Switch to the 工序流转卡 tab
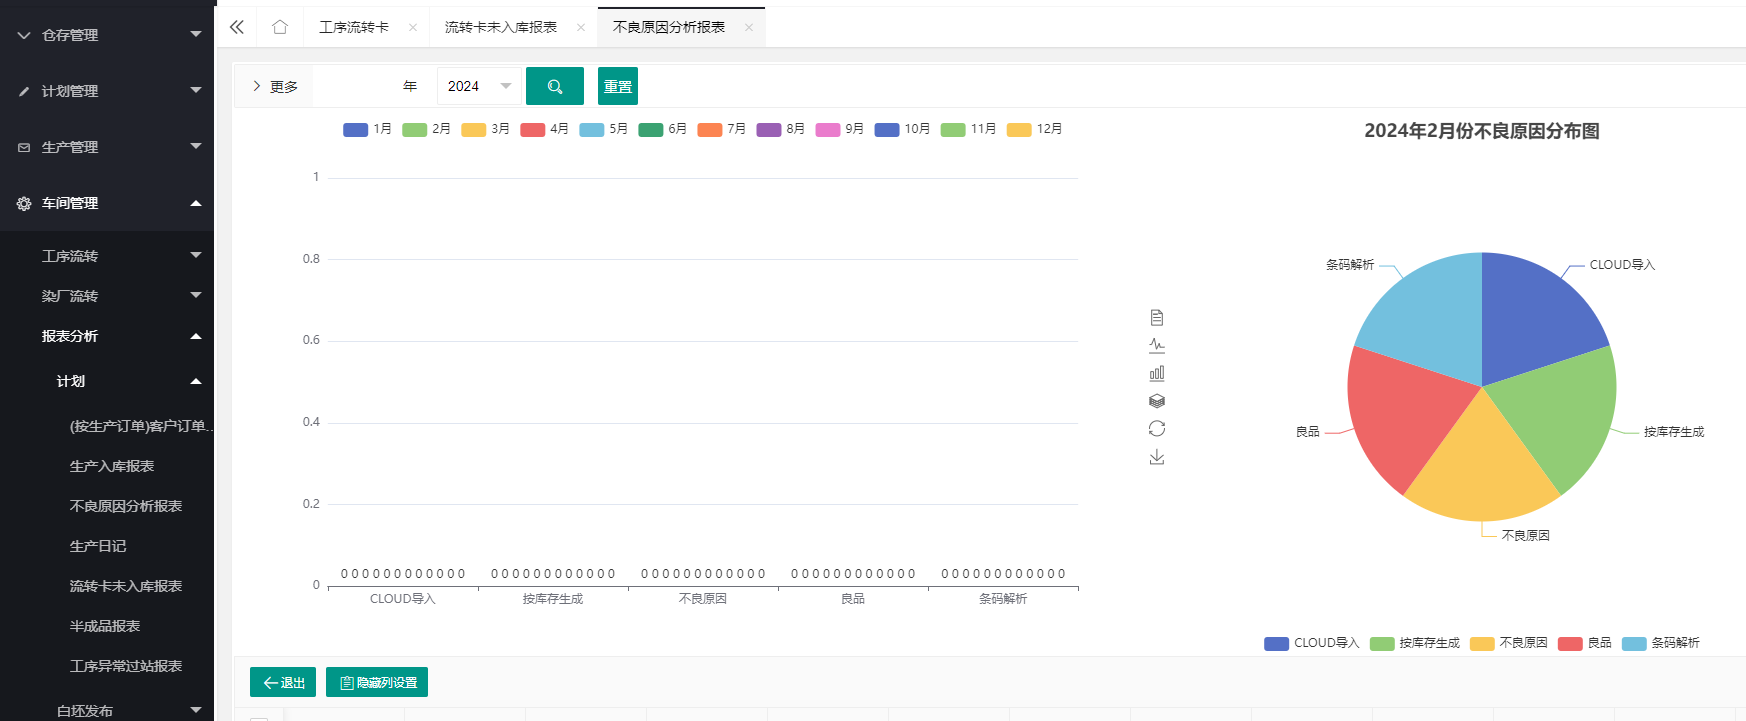 (354, 27)
